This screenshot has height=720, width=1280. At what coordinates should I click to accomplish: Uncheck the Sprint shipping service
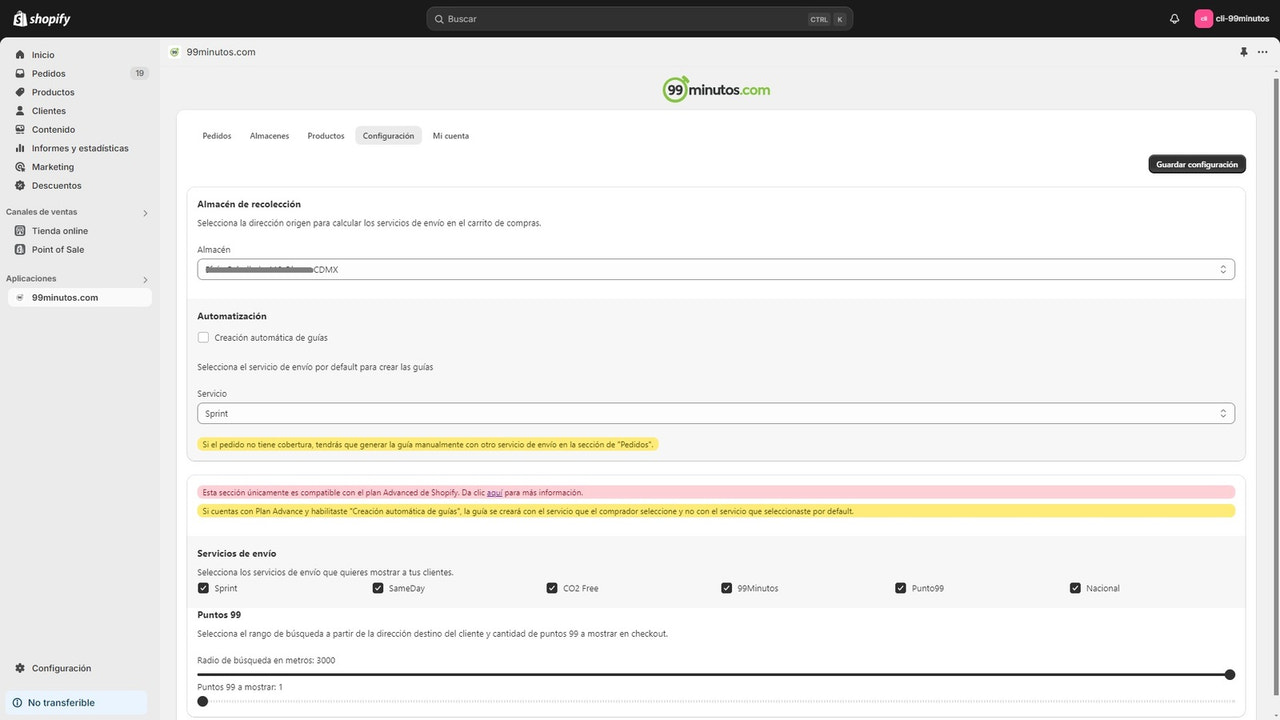click(203, 588)
